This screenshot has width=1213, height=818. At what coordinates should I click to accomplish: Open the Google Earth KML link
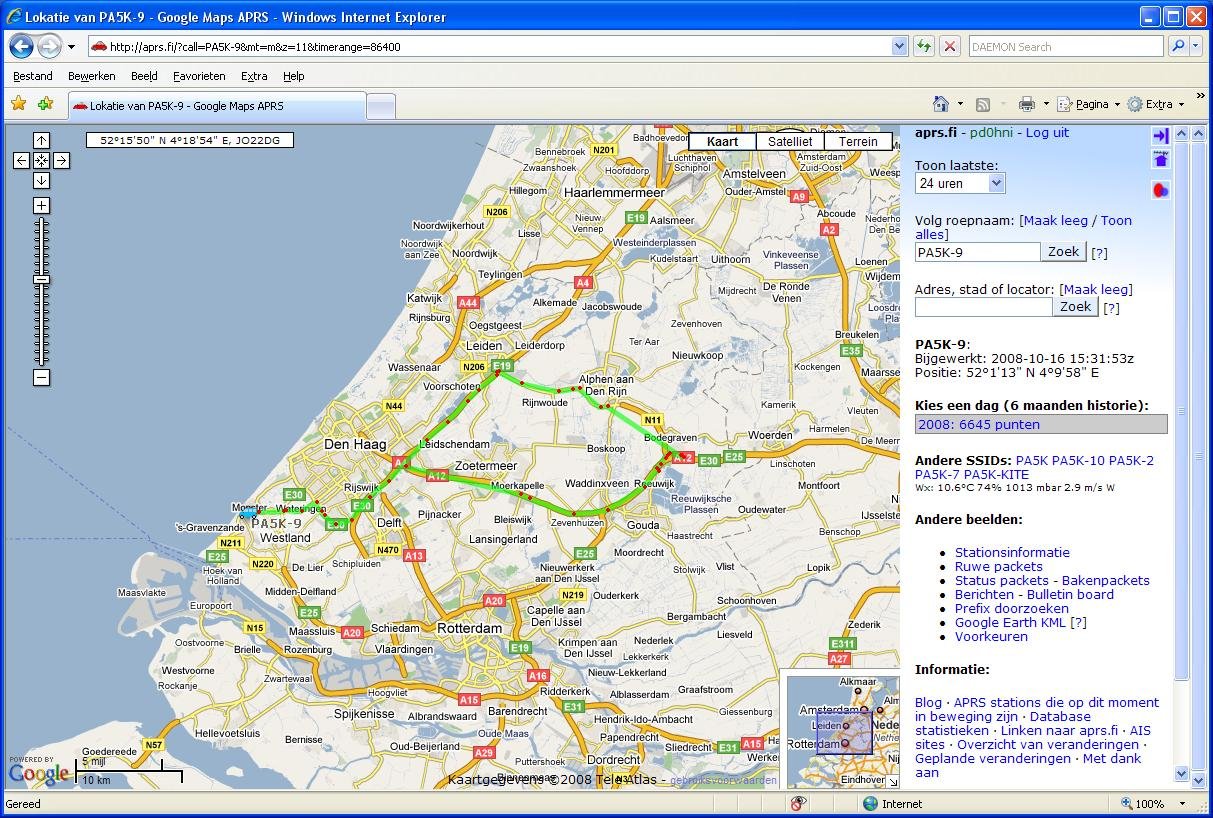click(x=1010, y=622)
